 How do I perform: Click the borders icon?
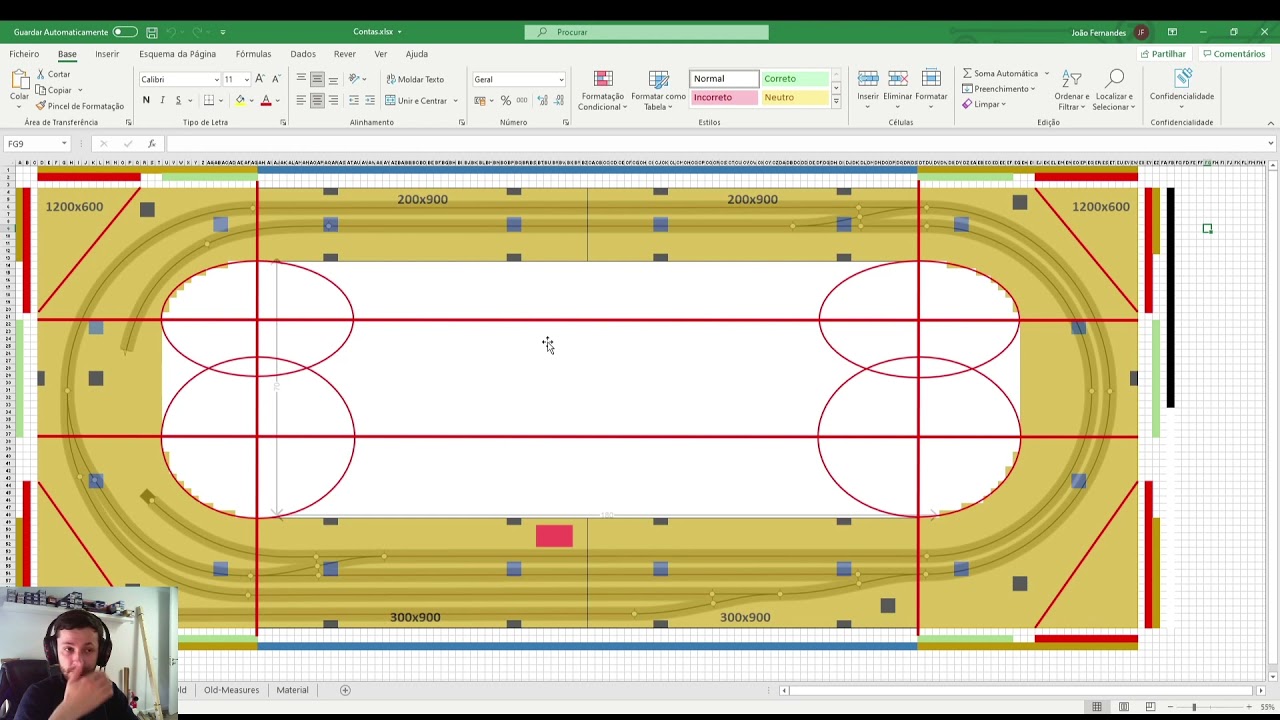tap(208, 100)
